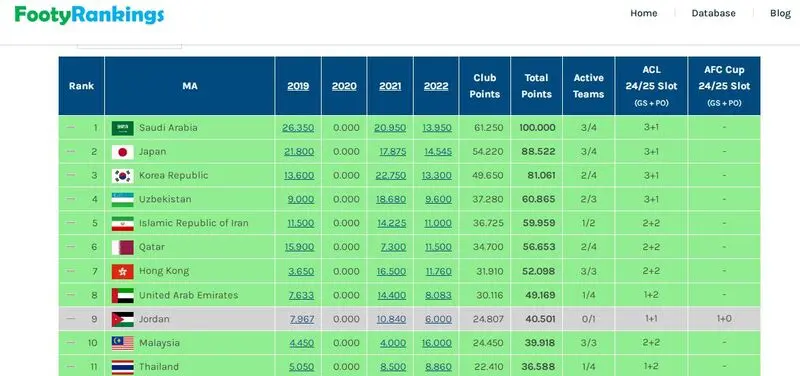Viewport: 800px width, 376px height.
Task: Select Malaysia active teams 3/3
Action: point(588,343)
